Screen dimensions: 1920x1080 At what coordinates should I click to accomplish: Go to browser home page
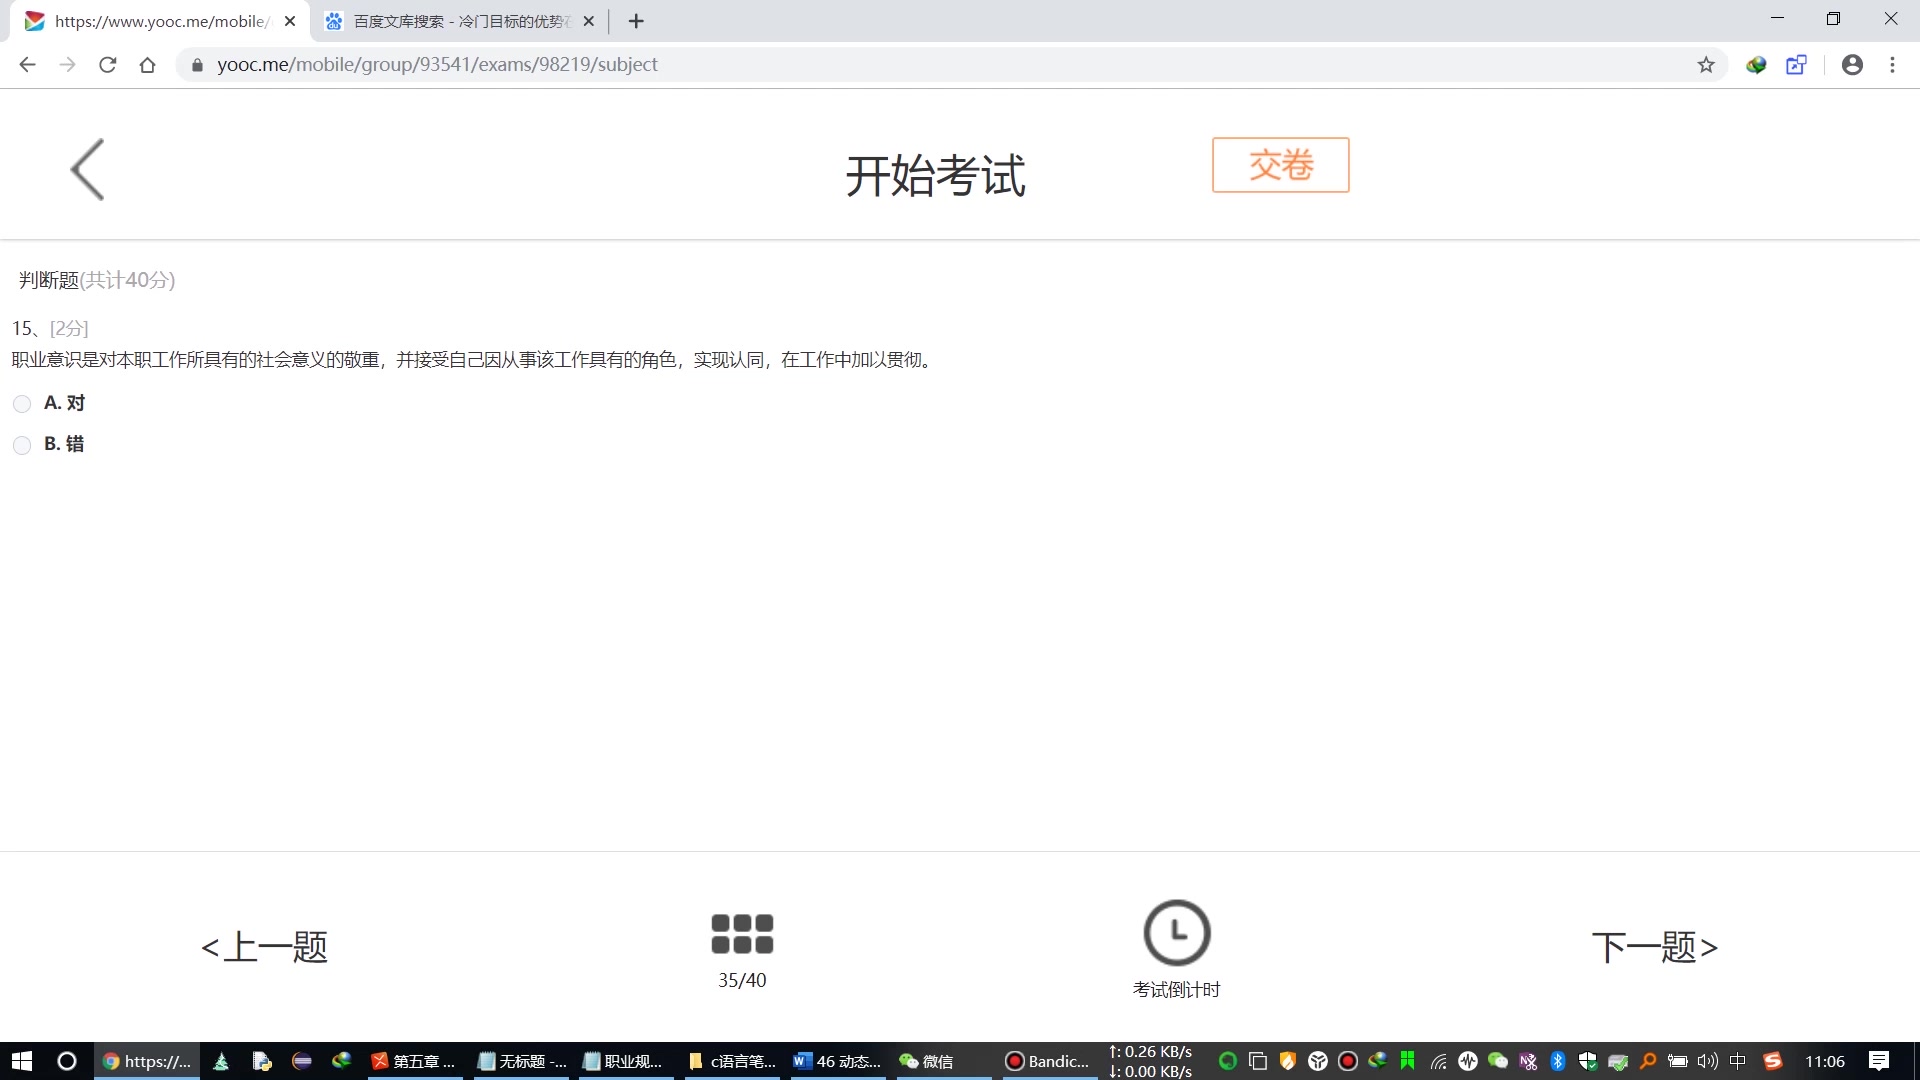click(x=148, y=65)
